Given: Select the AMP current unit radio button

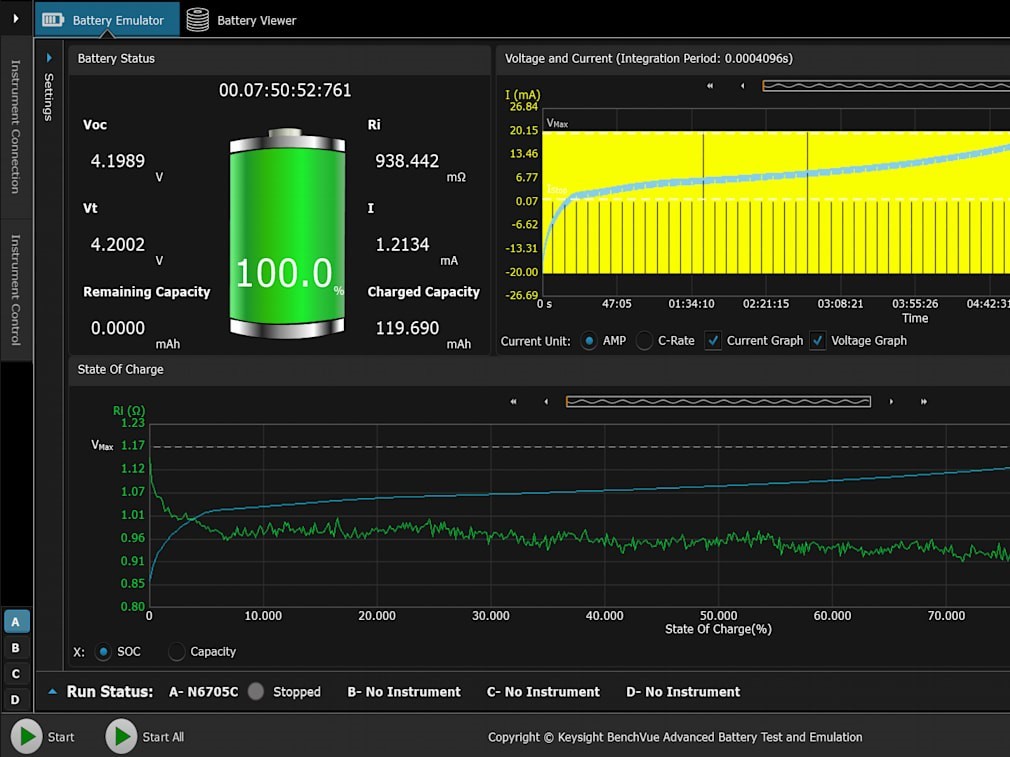Looking at the screenshot, I should (589, 341).
